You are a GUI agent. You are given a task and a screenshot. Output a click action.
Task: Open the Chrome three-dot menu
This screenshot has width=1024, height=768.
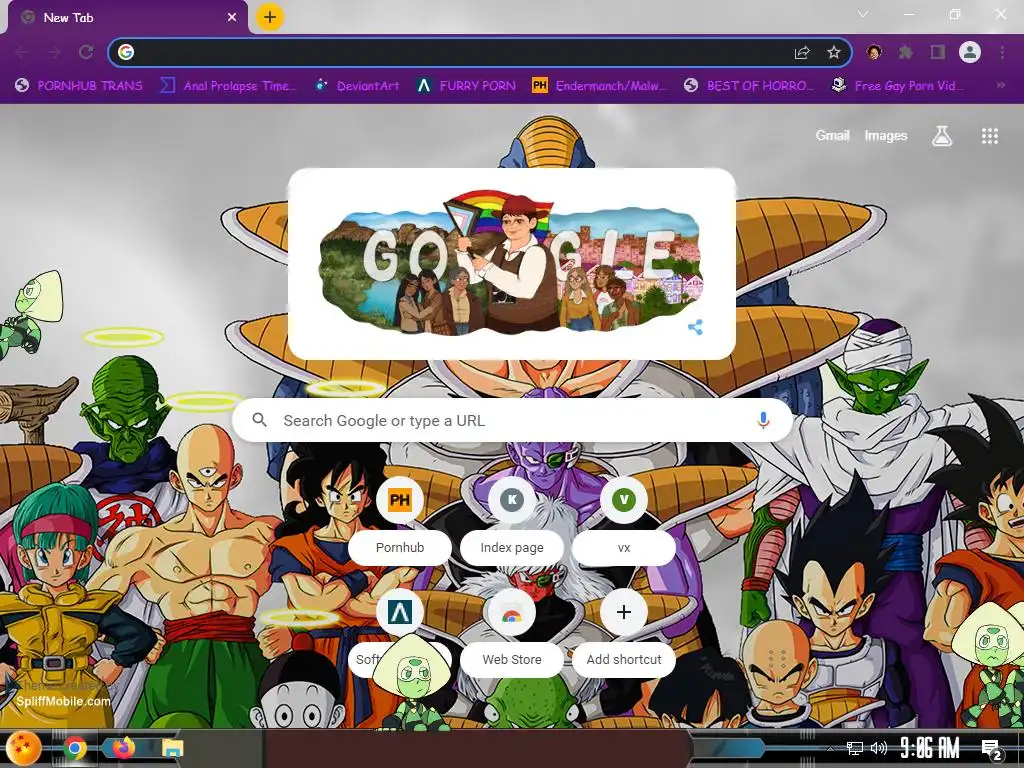click(x=1002, y=52)
